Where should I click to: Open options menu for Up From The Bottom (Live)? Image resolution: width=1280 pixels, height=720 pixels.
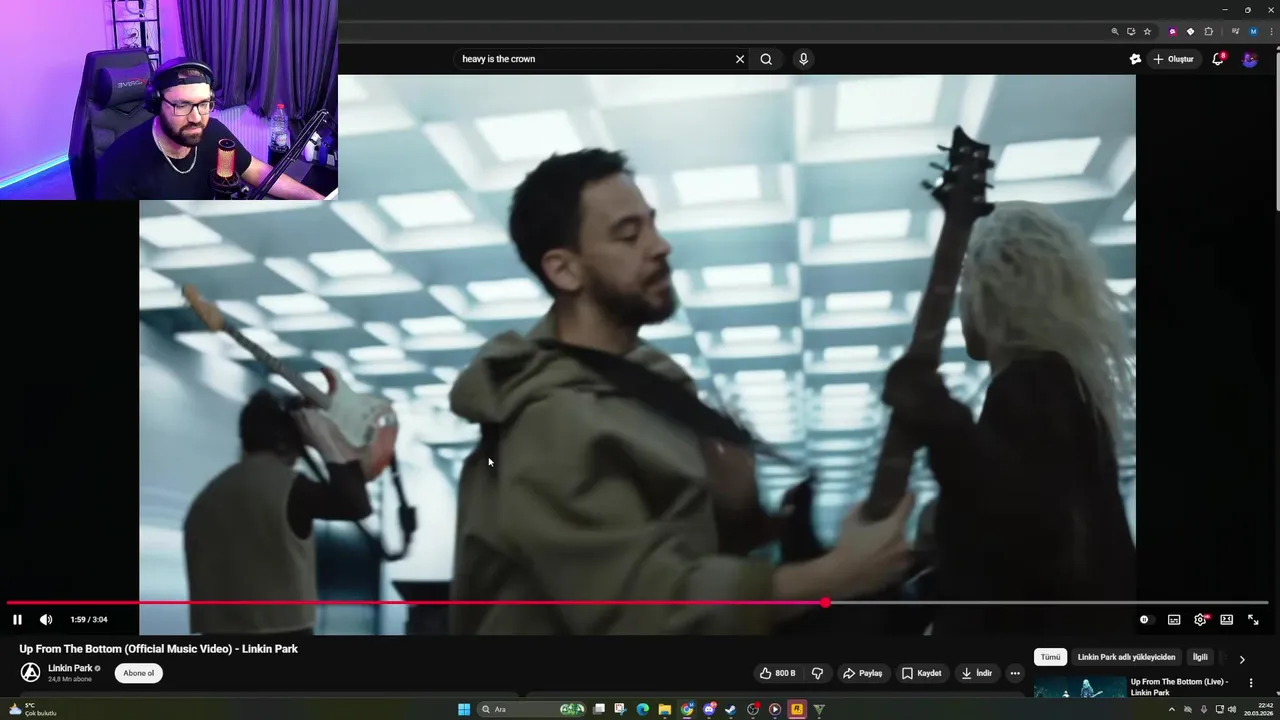[x=1250, y=683]
